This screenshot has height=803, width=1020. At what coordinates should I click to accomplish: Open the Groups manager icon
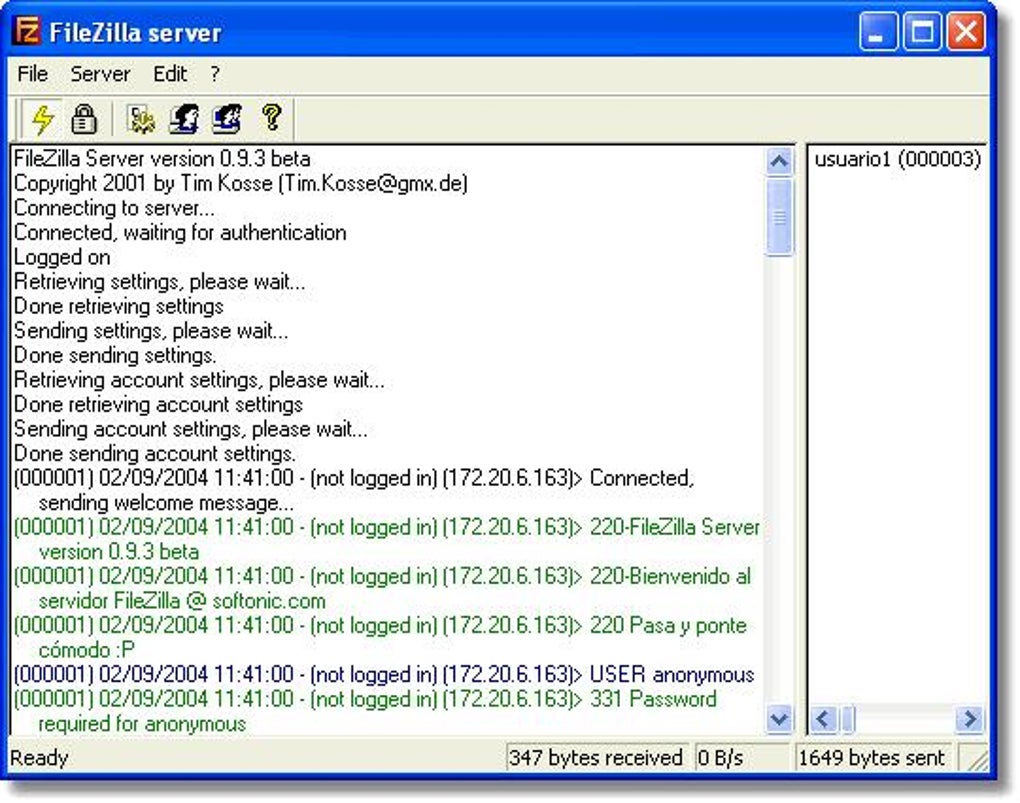coord(228,119)
